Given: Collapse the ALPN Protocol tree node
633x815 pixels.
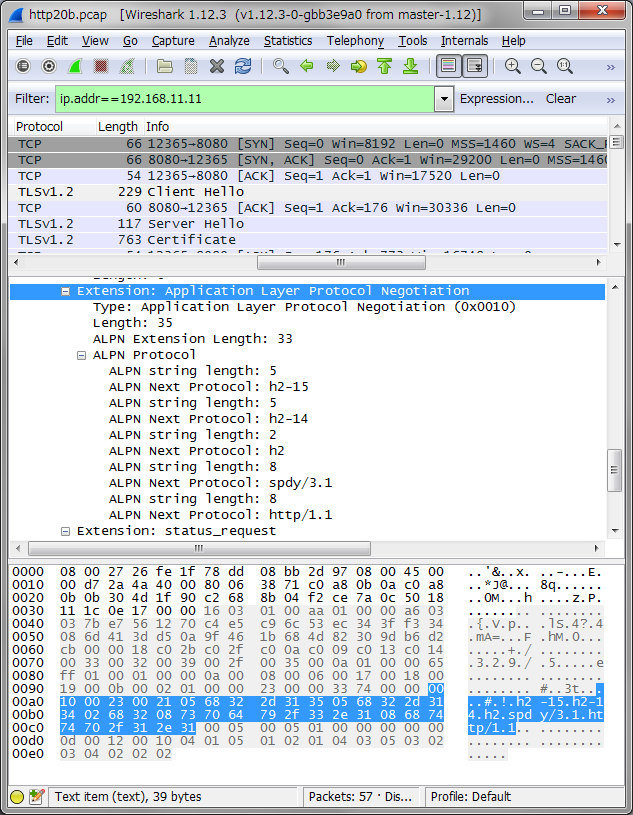Looking at the screenshot, I should coord(81,355).
